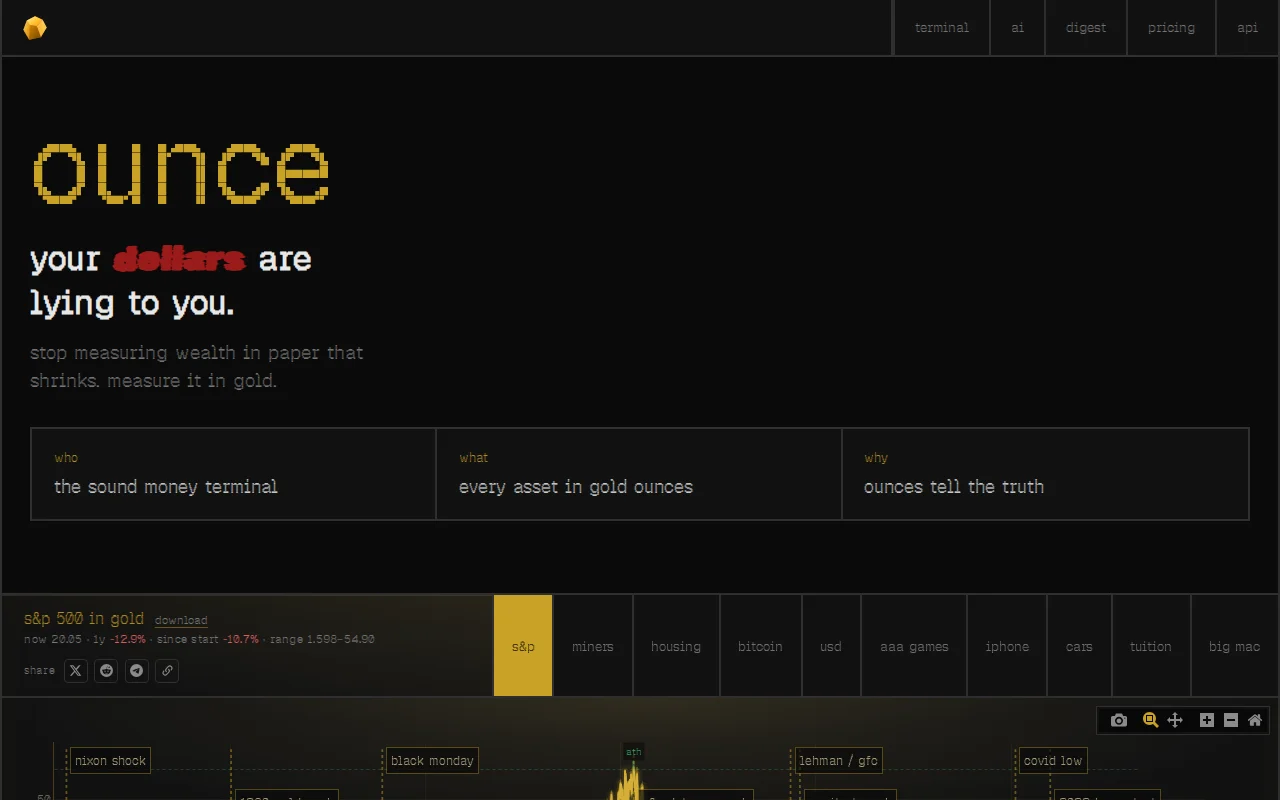Screen dimensions: 1280x800
Task: Copy chart link using link icon
Action: (167, 671)
